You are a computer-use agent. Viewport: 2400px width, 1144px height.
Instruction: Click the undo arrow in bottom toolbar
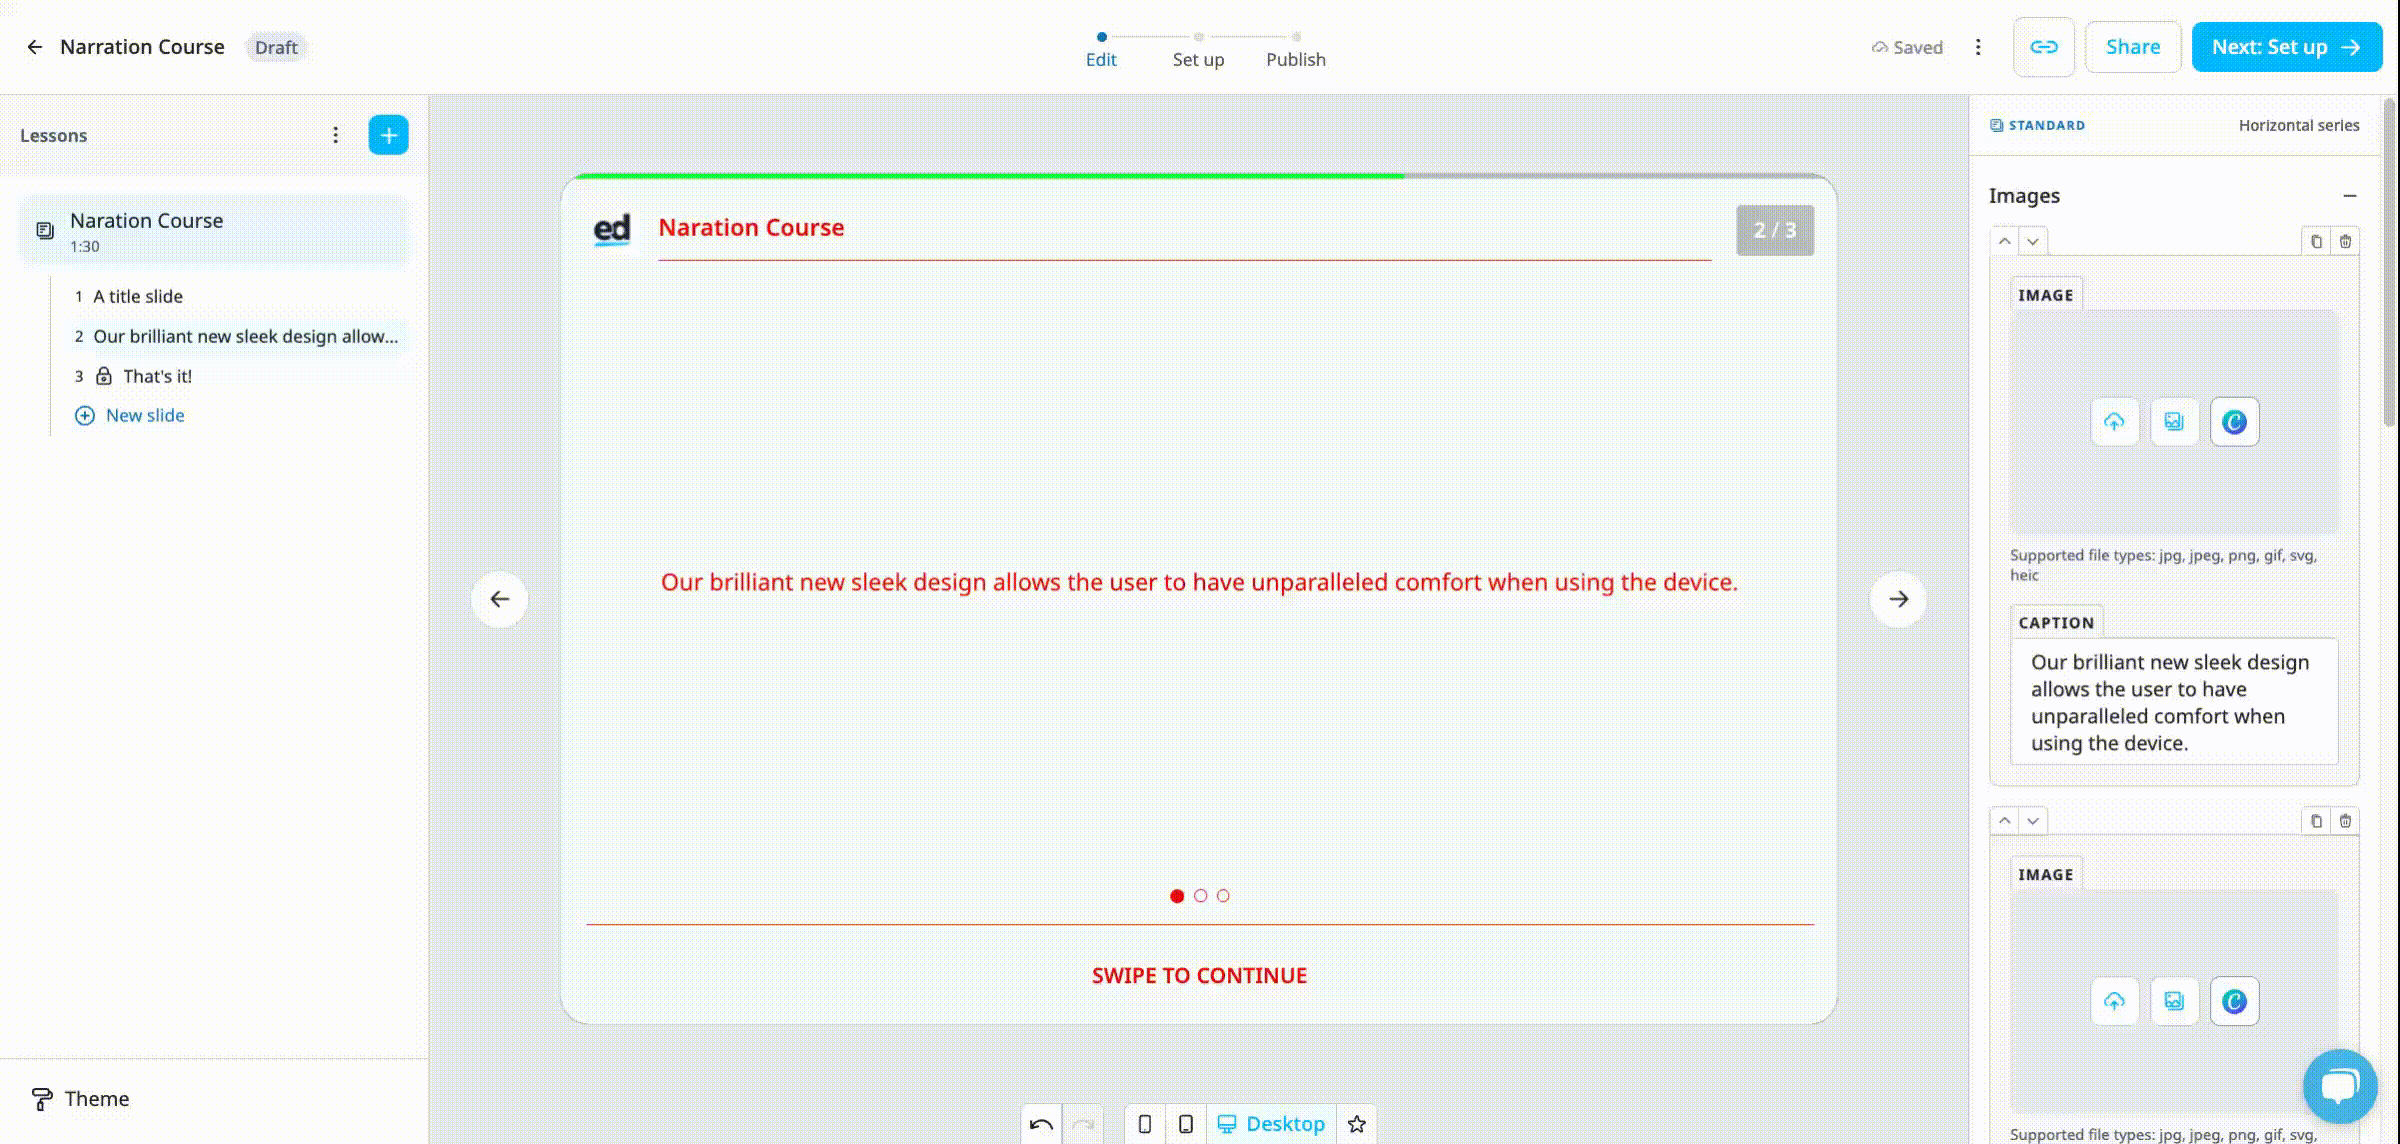[x=1041, y=1124]
